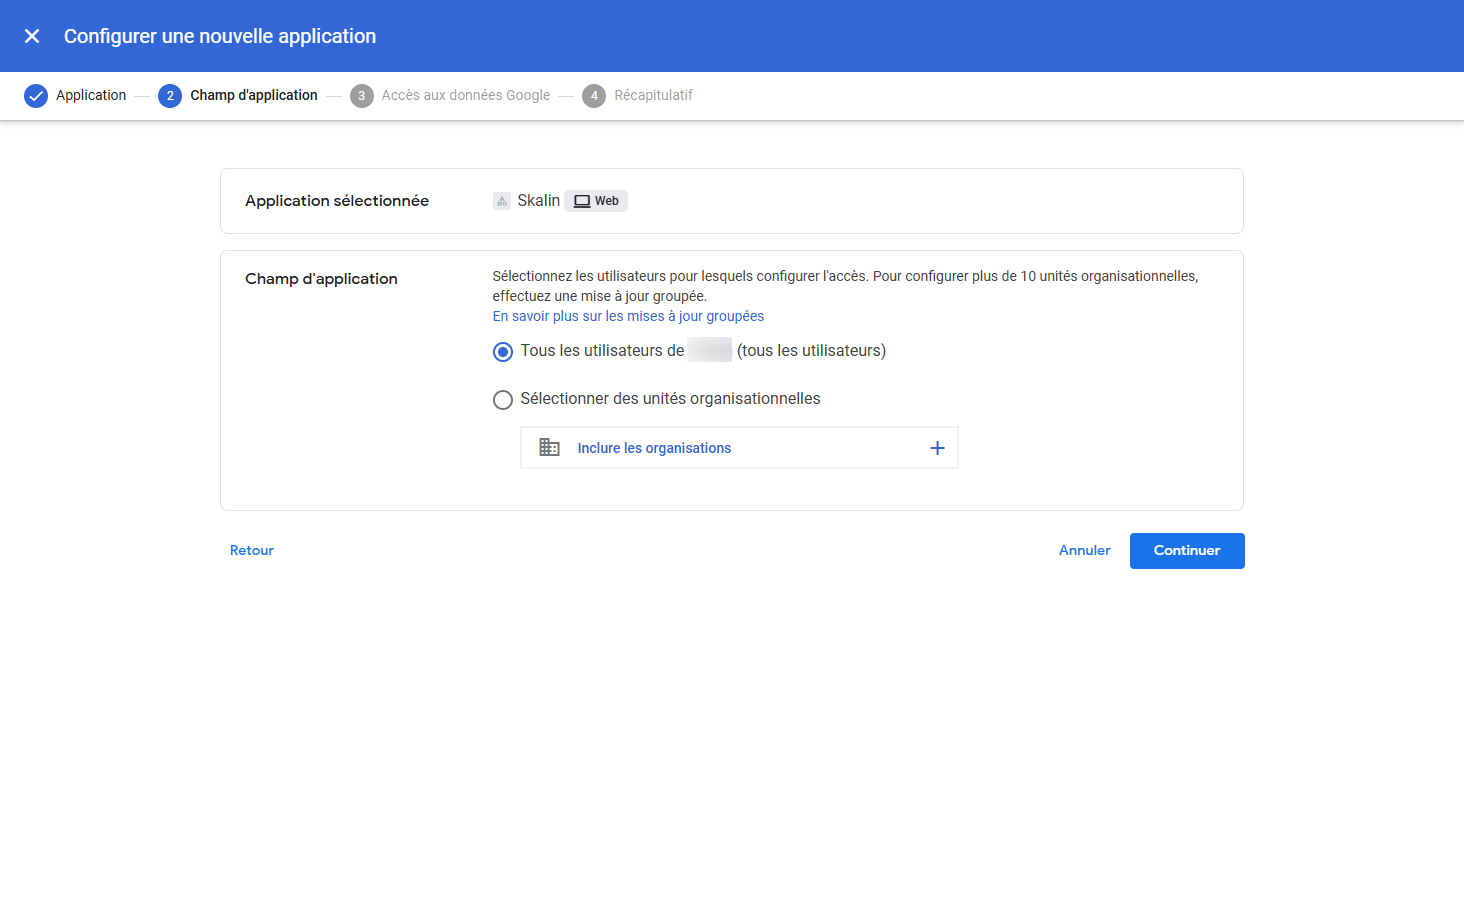Expand organisations with the plus icon
Viewport: 1464px width, 903px height.
coord(937,448)
